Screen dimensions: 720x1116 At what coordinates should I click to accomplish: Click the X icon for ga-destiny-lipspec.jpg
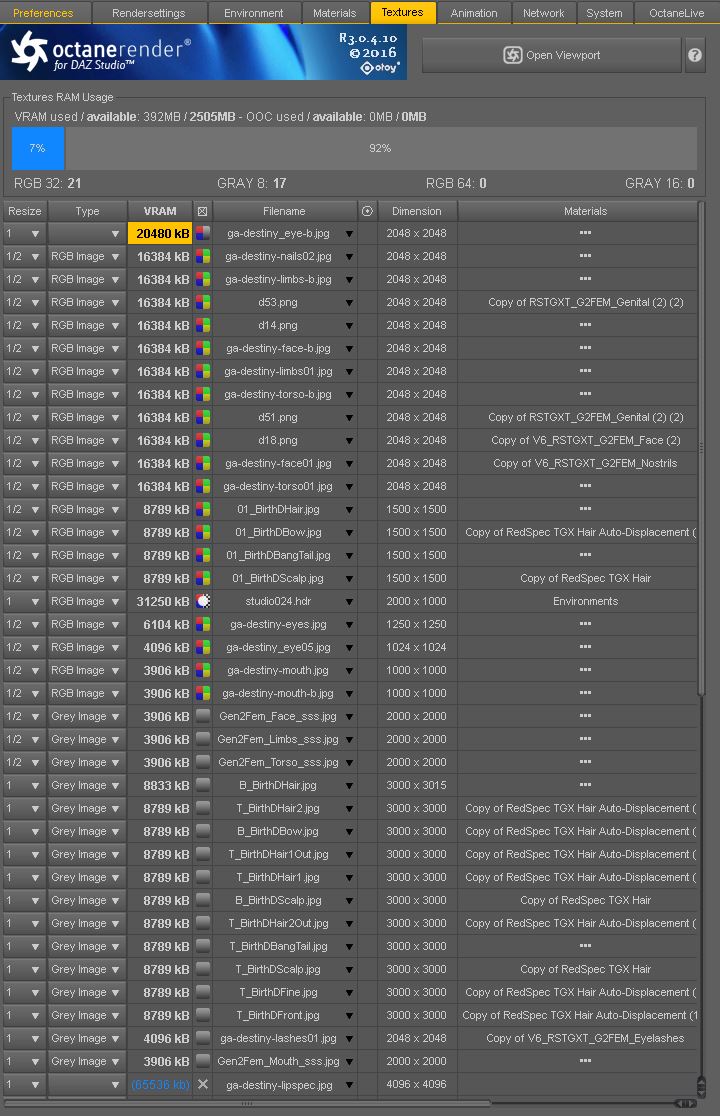click(x=203, y=1085)
